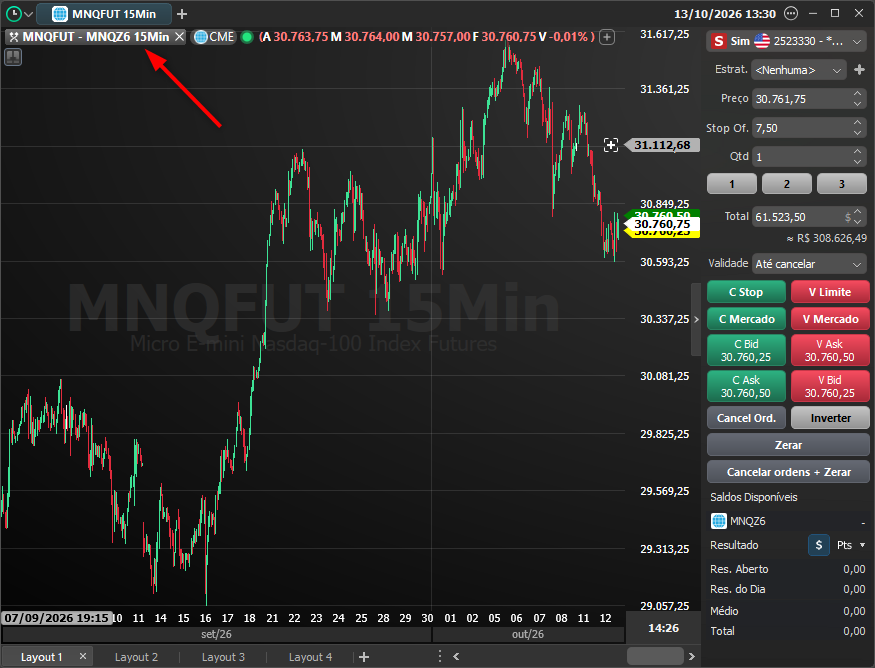Click the Cancelar ordens + Zerar button

(x=788, y=472)
